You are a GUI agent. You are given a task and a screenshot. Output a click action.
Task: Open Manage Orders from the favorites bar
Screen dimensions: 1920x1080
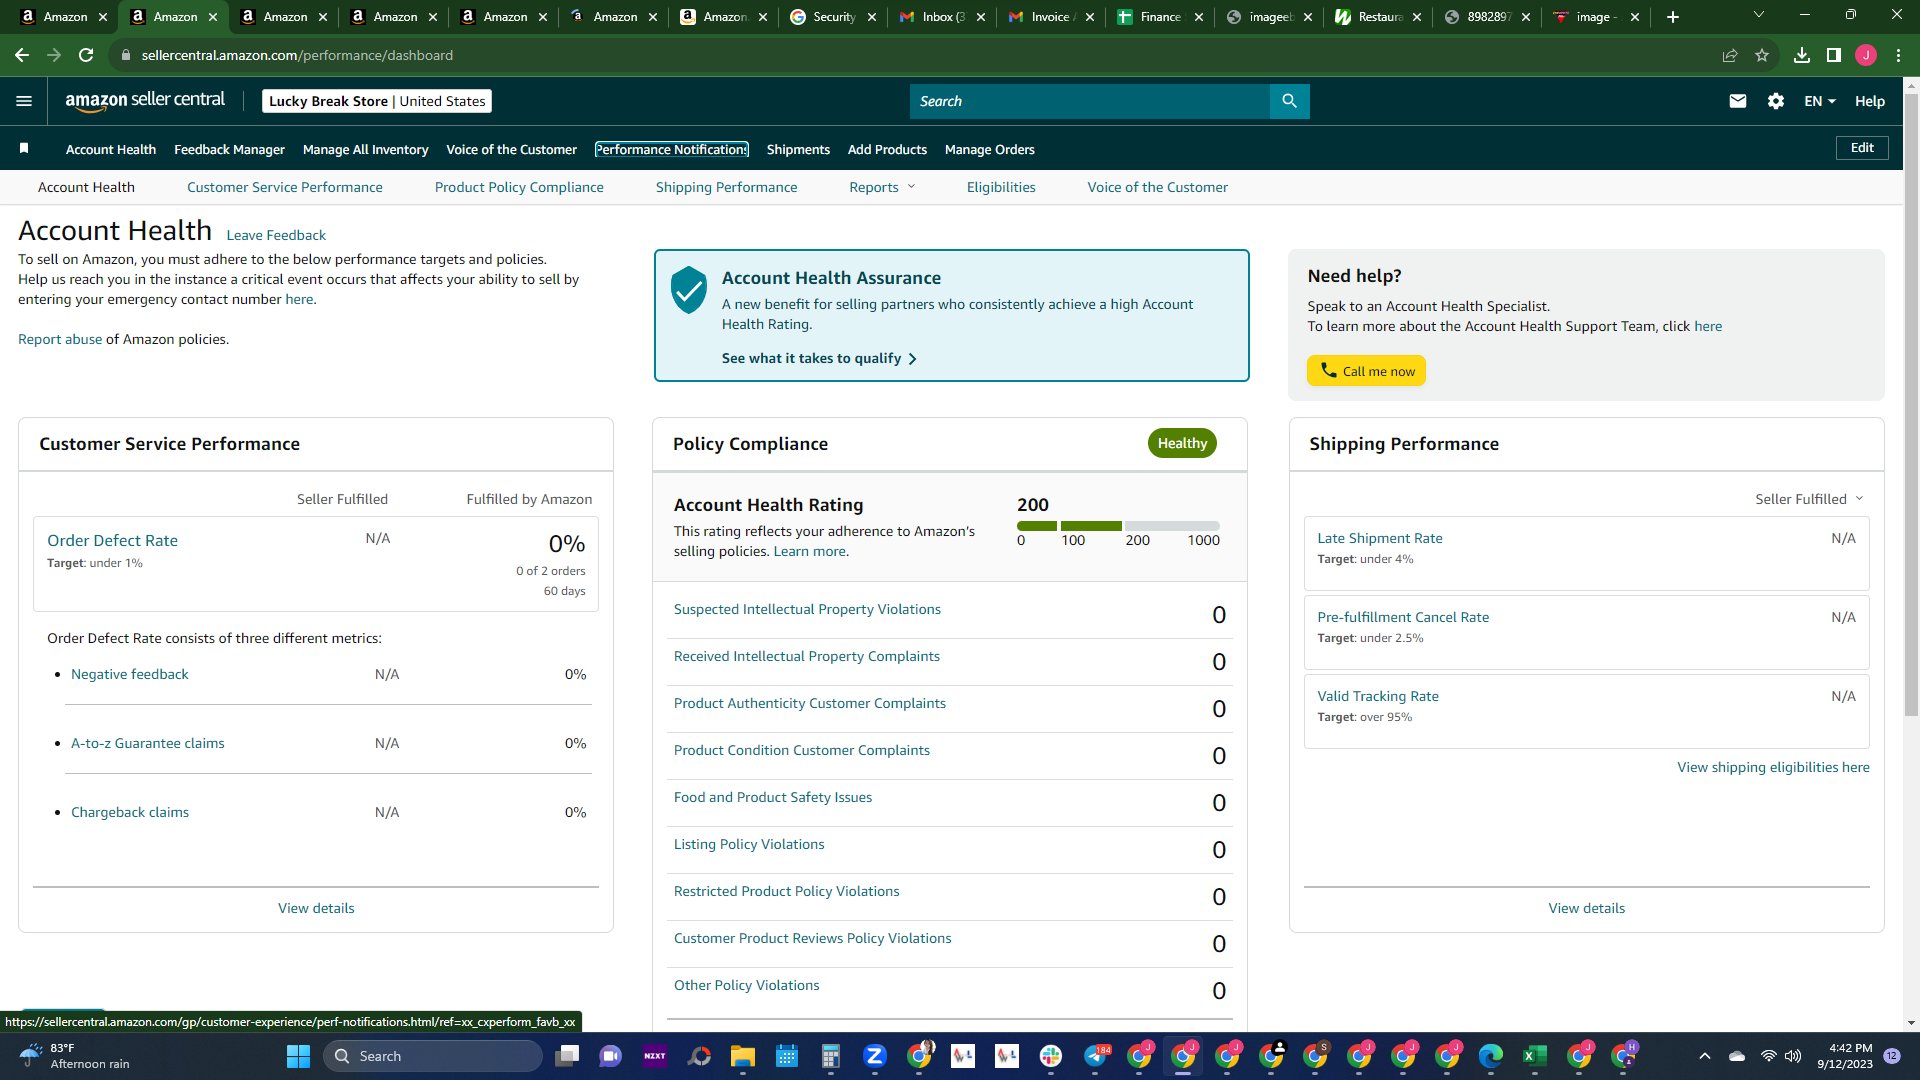point(990,149)
